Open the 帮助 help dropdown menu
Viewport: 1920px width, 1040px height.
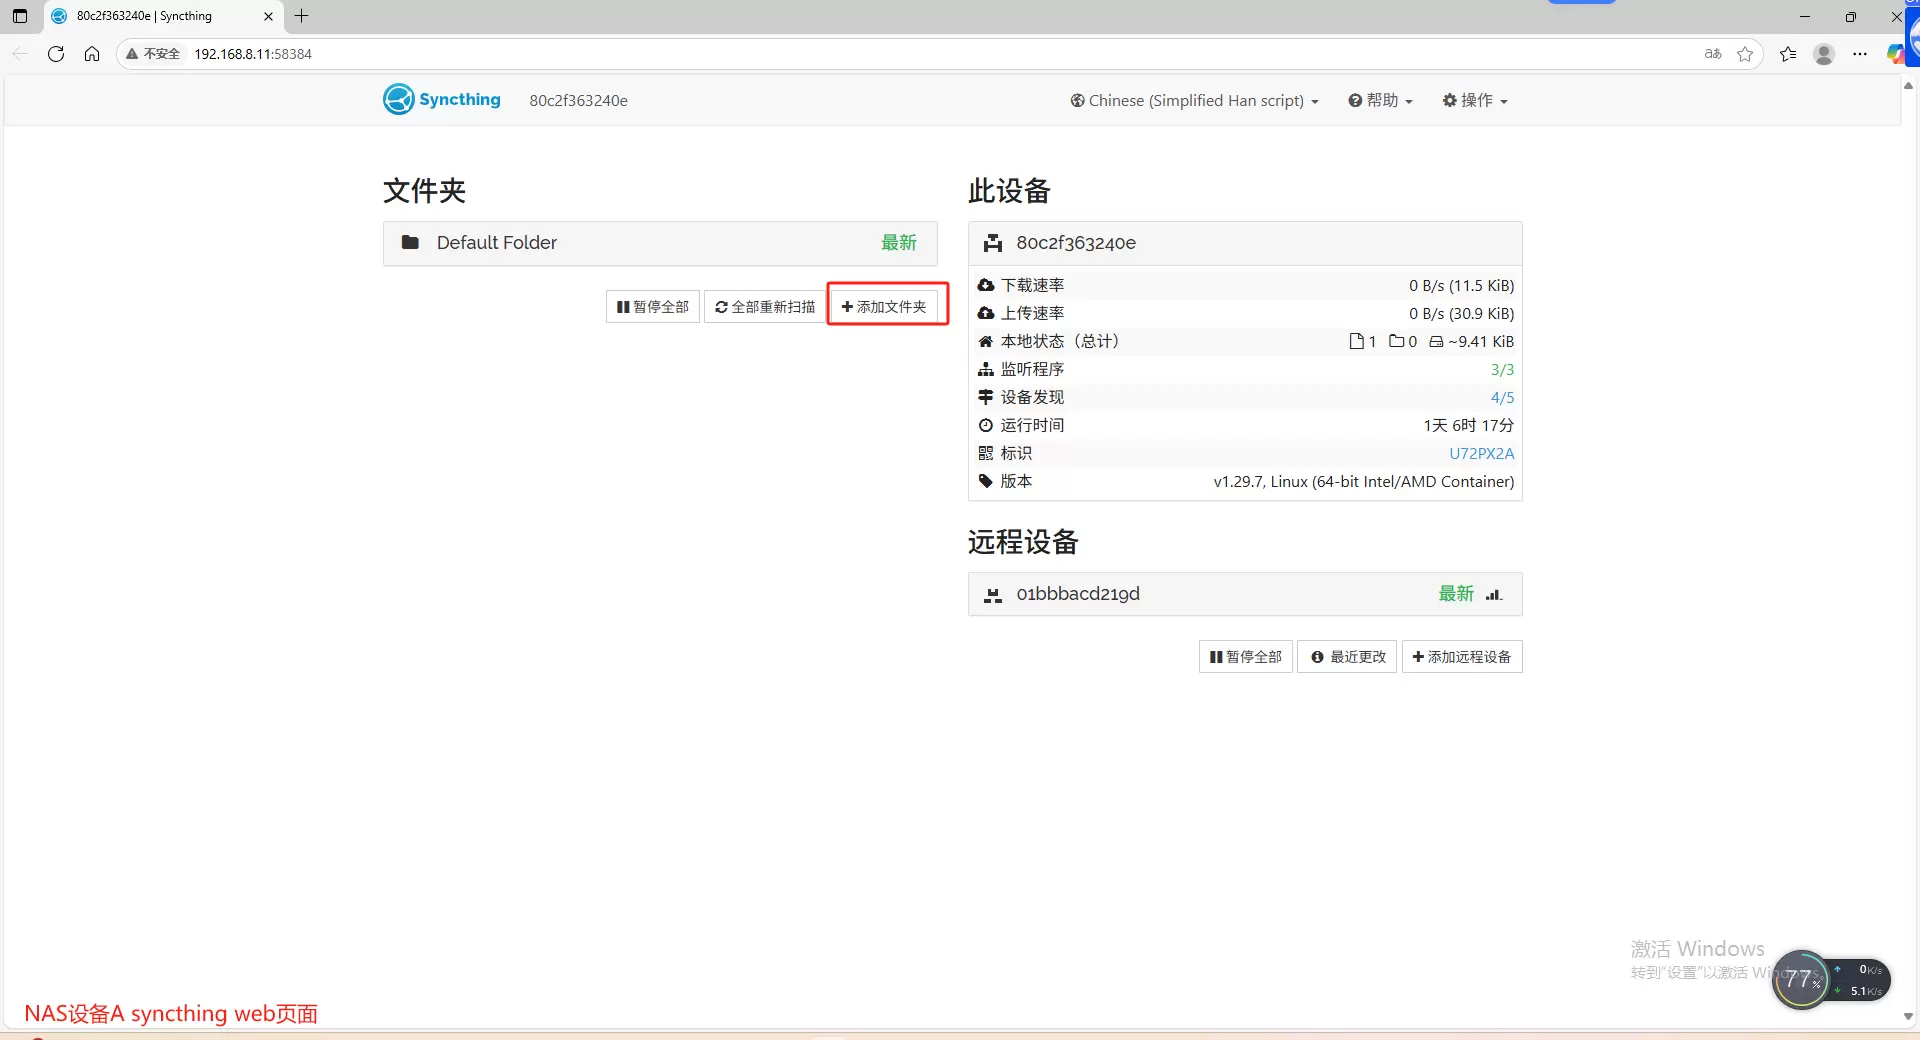tap(1380, 101)
